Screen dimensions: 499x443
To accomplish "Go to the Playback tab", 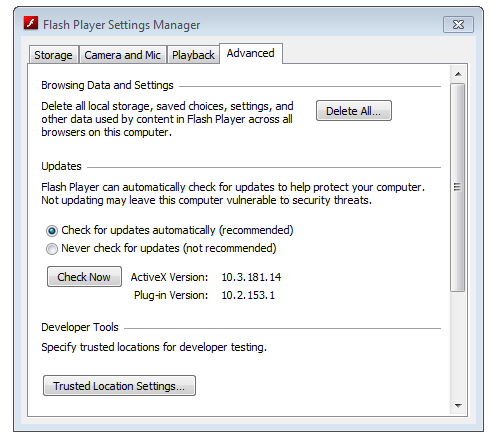I will coord(193,55).
